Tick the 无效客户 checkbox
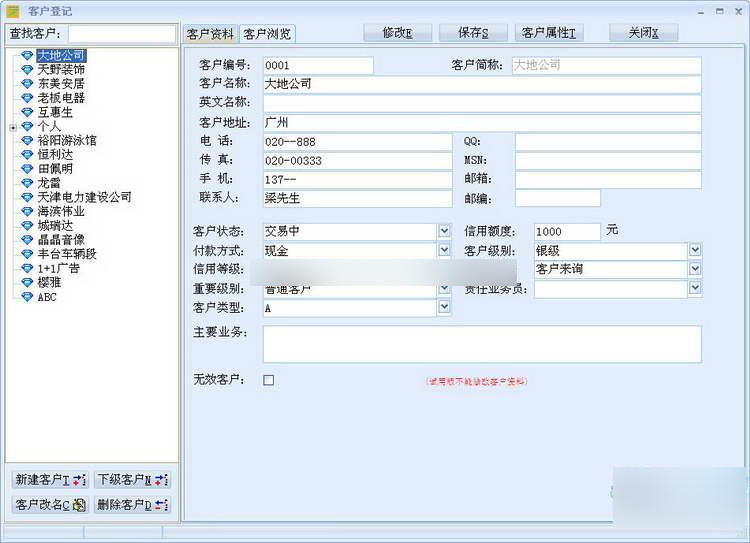Screen dimensions: 750x543 (268, 380)
